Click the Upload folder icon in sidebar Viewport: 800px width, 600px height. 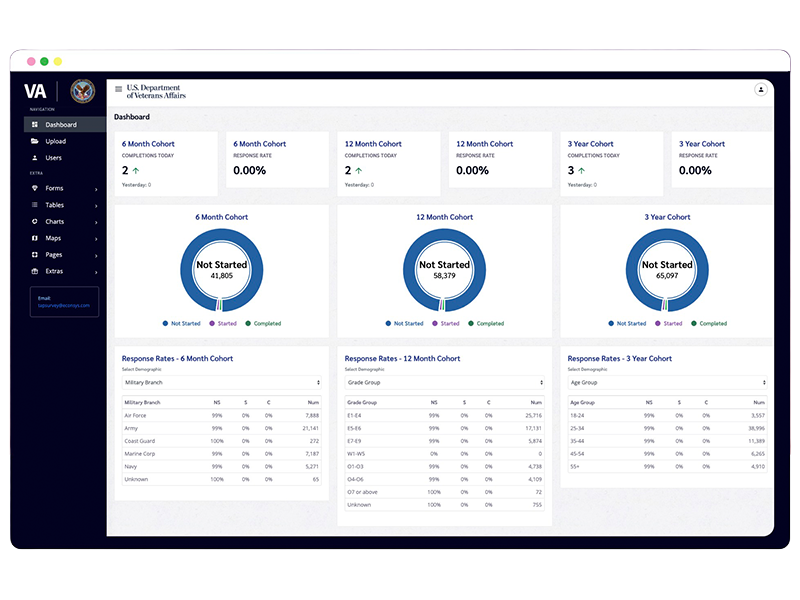click(35, 141)
